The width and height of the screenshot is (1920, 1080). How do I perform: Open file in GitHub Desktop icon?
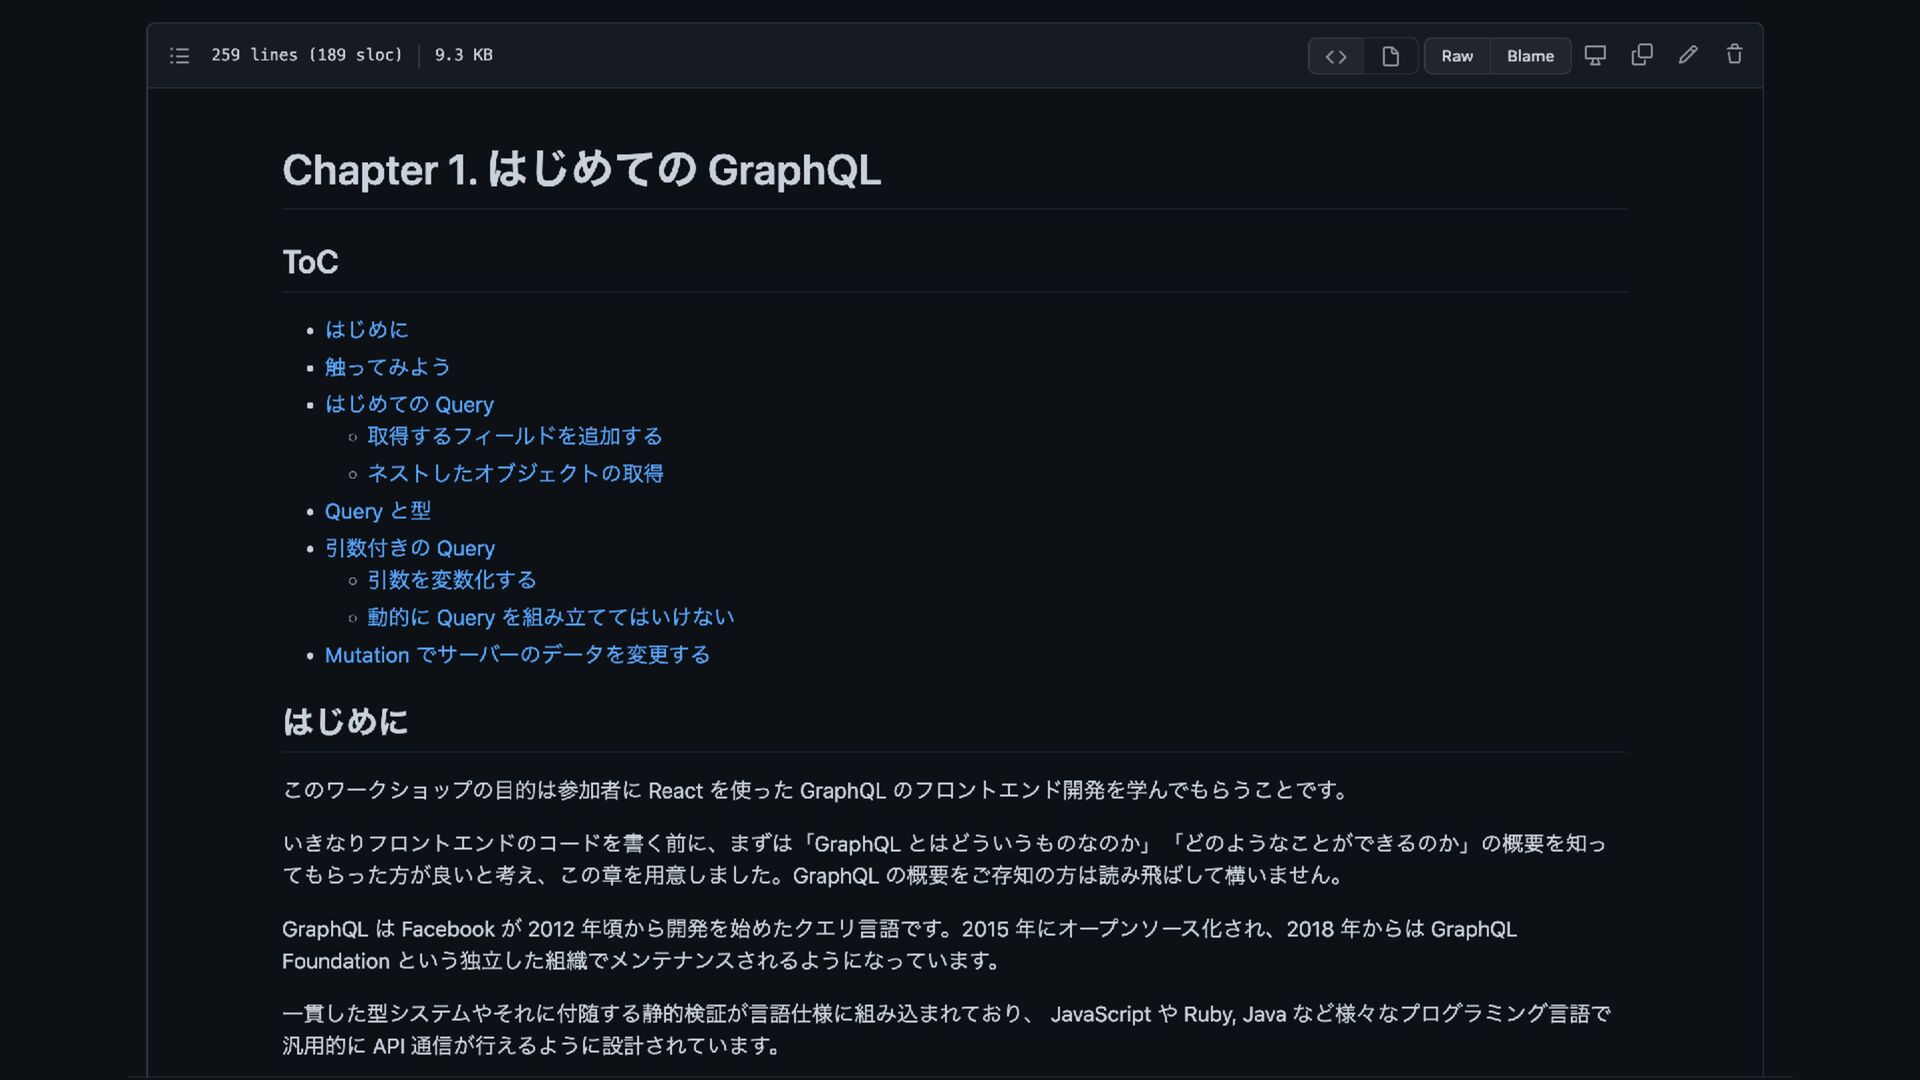click(x=1595, y=55)
